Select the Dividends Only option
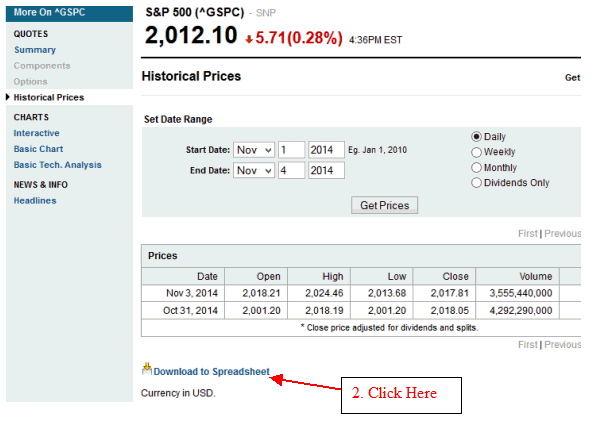The height and width of the screenshot is (438, 599). tap(476, 183)
